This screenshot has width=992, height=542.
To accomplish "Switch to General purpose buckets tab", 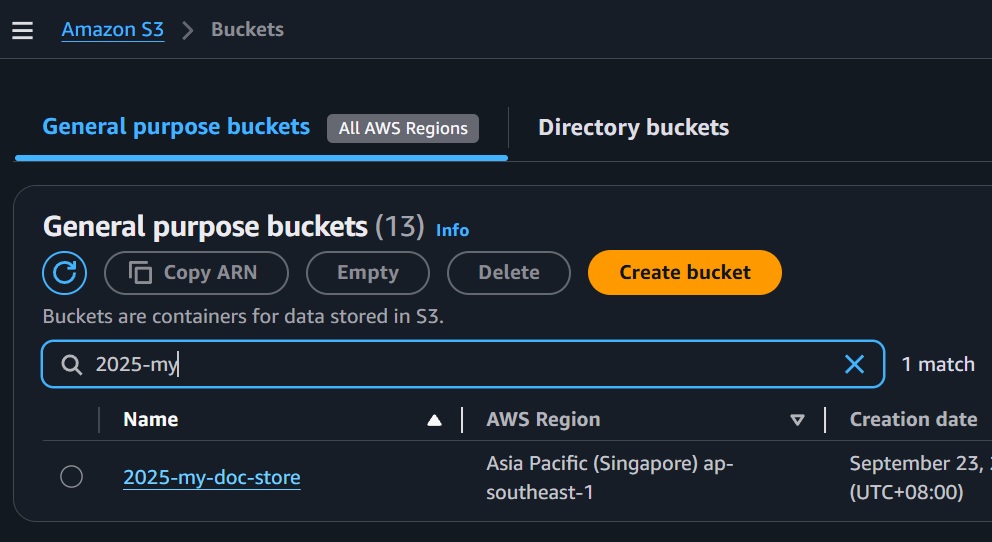I will 176,127.
